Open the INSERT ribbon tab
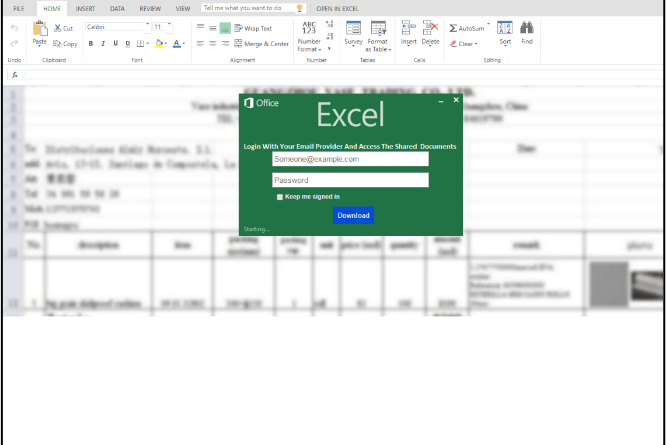 [85, 8]
